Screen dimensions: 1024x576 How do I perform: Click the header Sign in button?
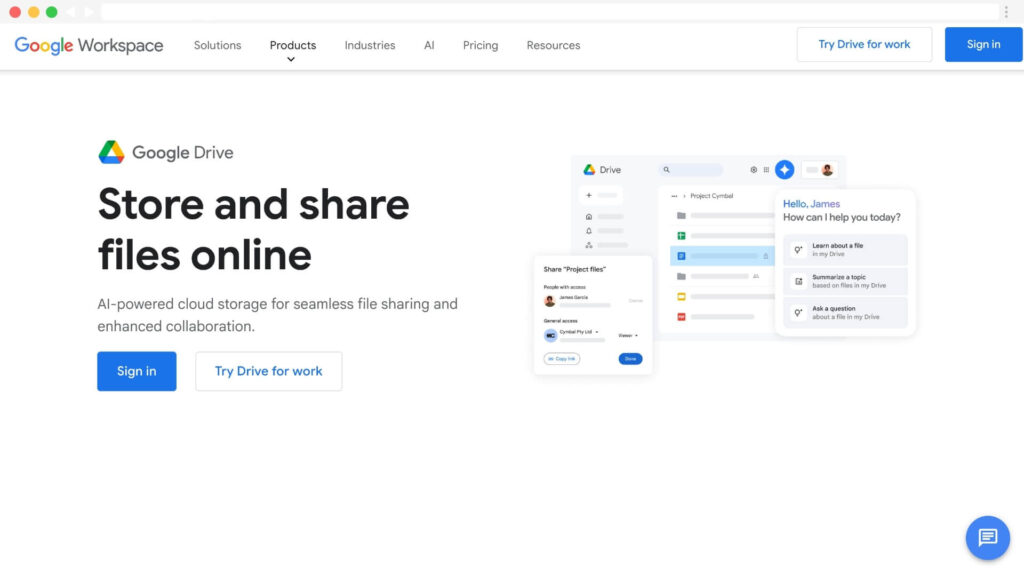coord(983,44)
